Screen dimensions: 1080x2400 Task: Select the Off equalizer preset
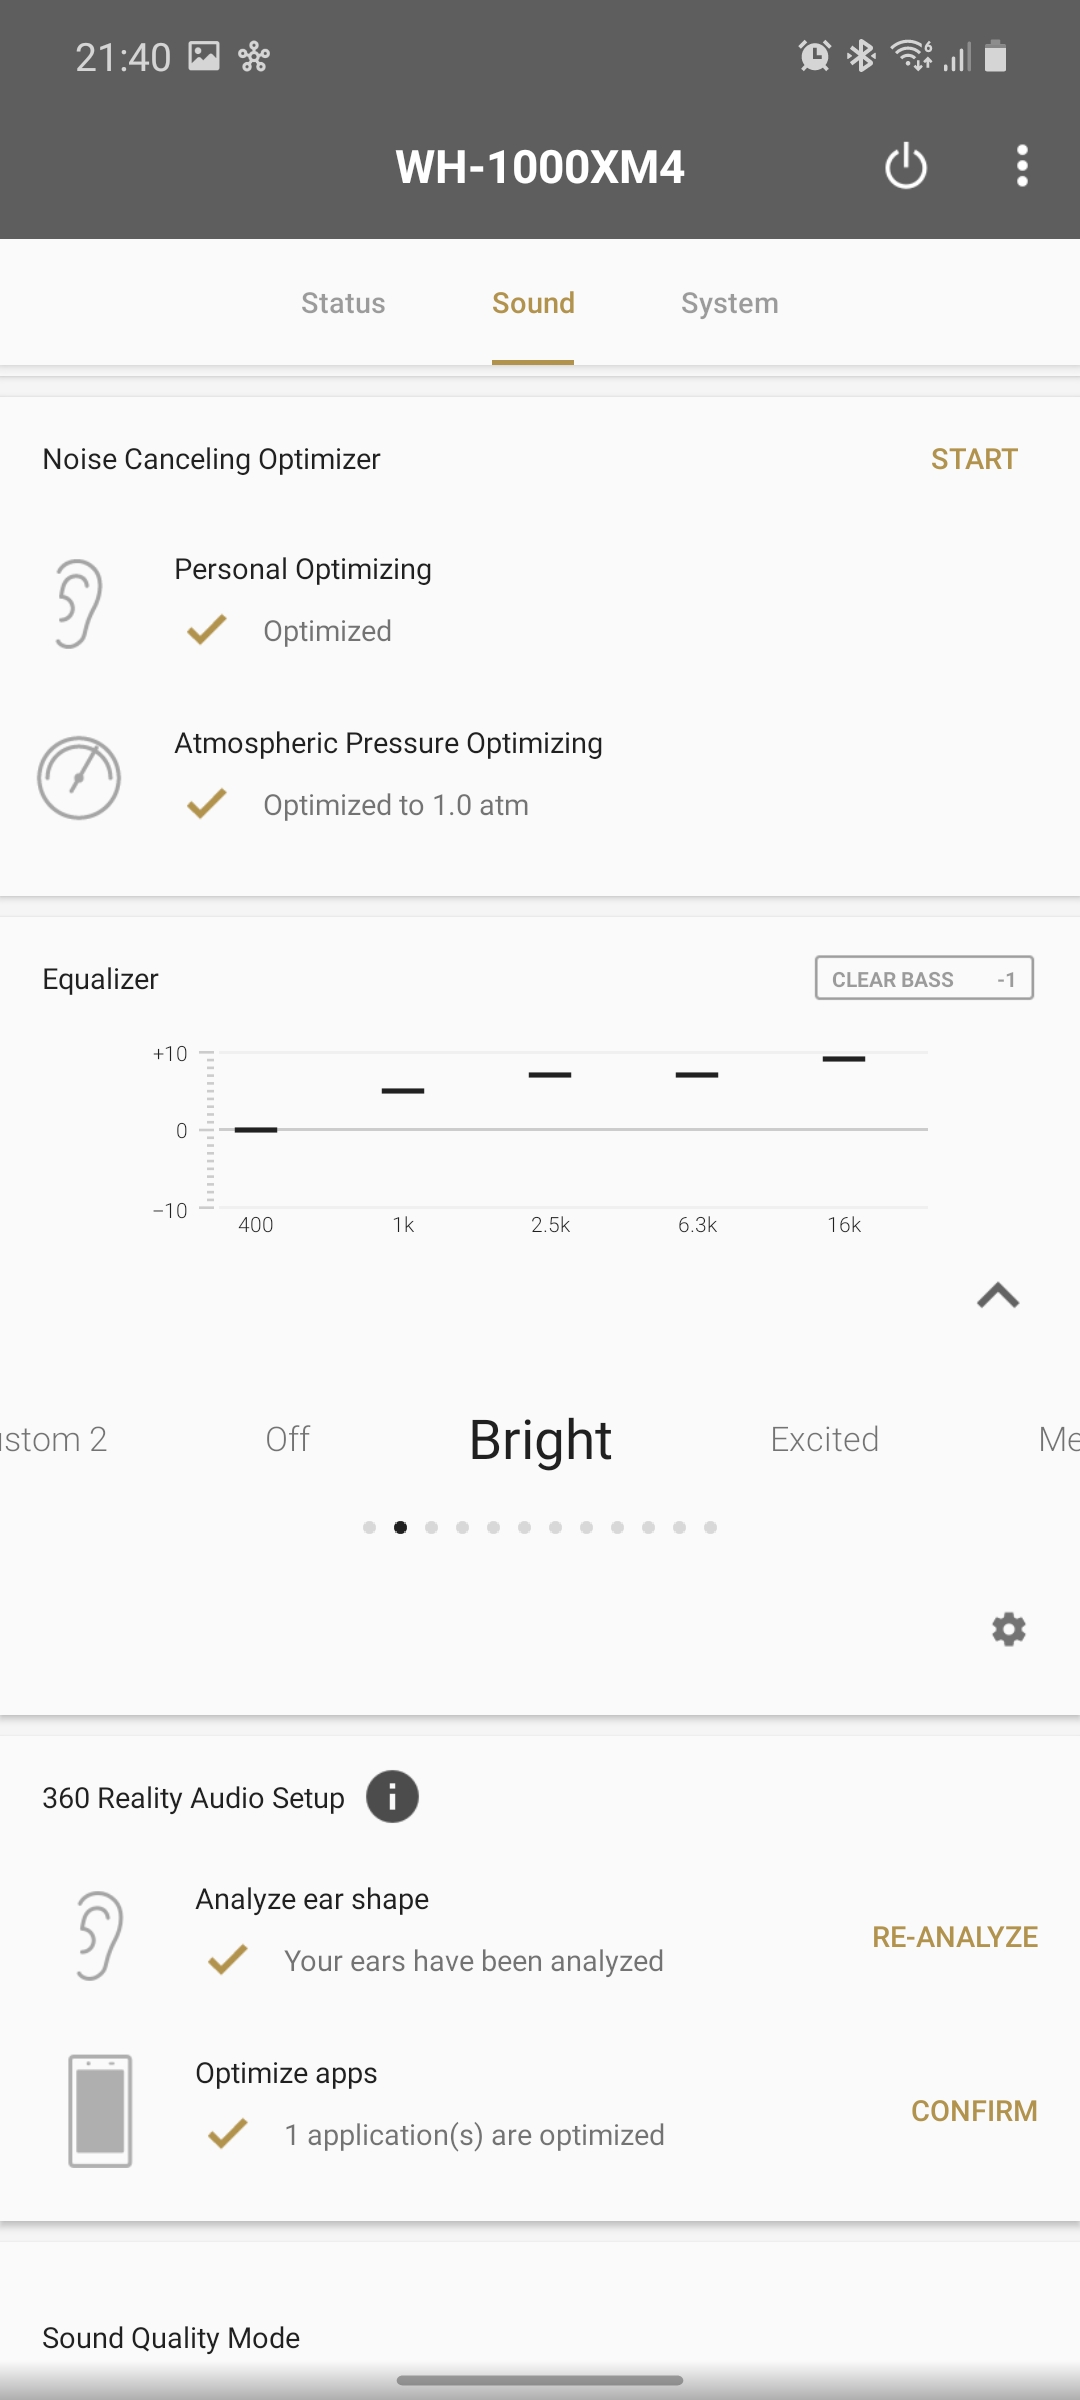tap(288, 1439)
